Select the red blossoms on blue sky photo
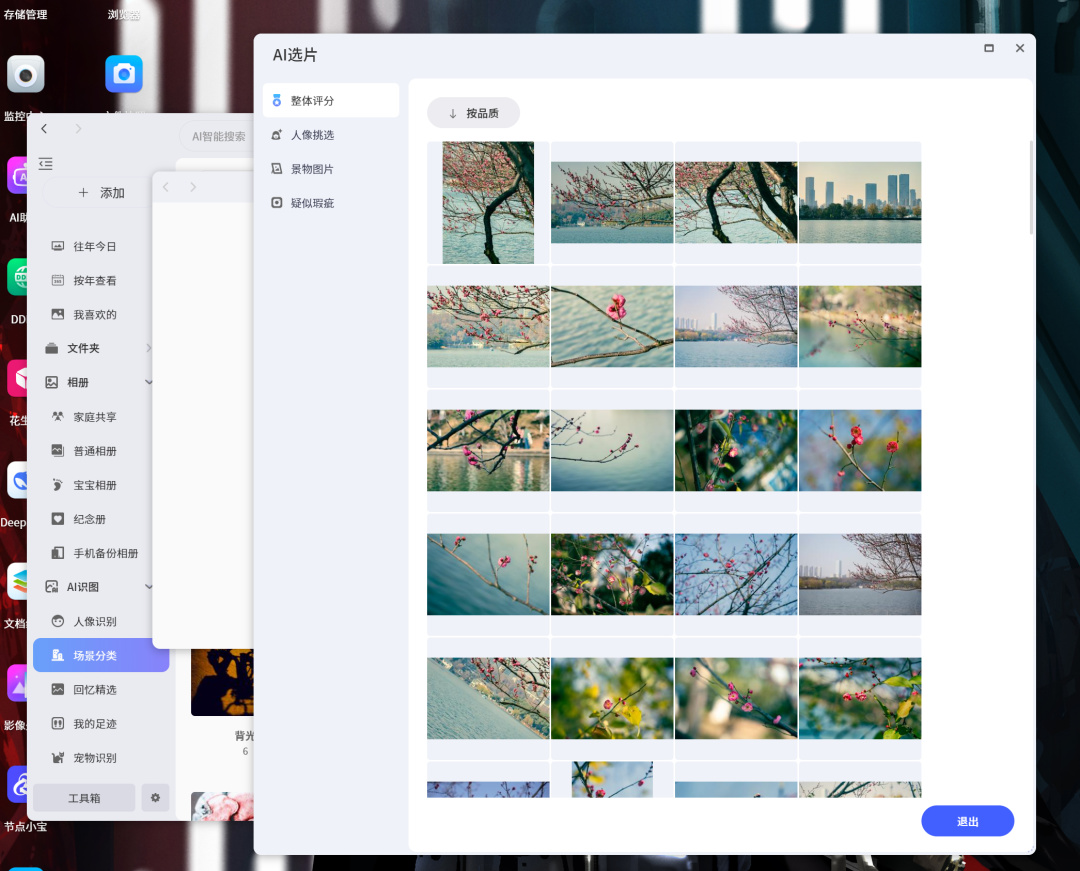The width and height of the screenshot is (1080, 871). click(x=860, y=450)
